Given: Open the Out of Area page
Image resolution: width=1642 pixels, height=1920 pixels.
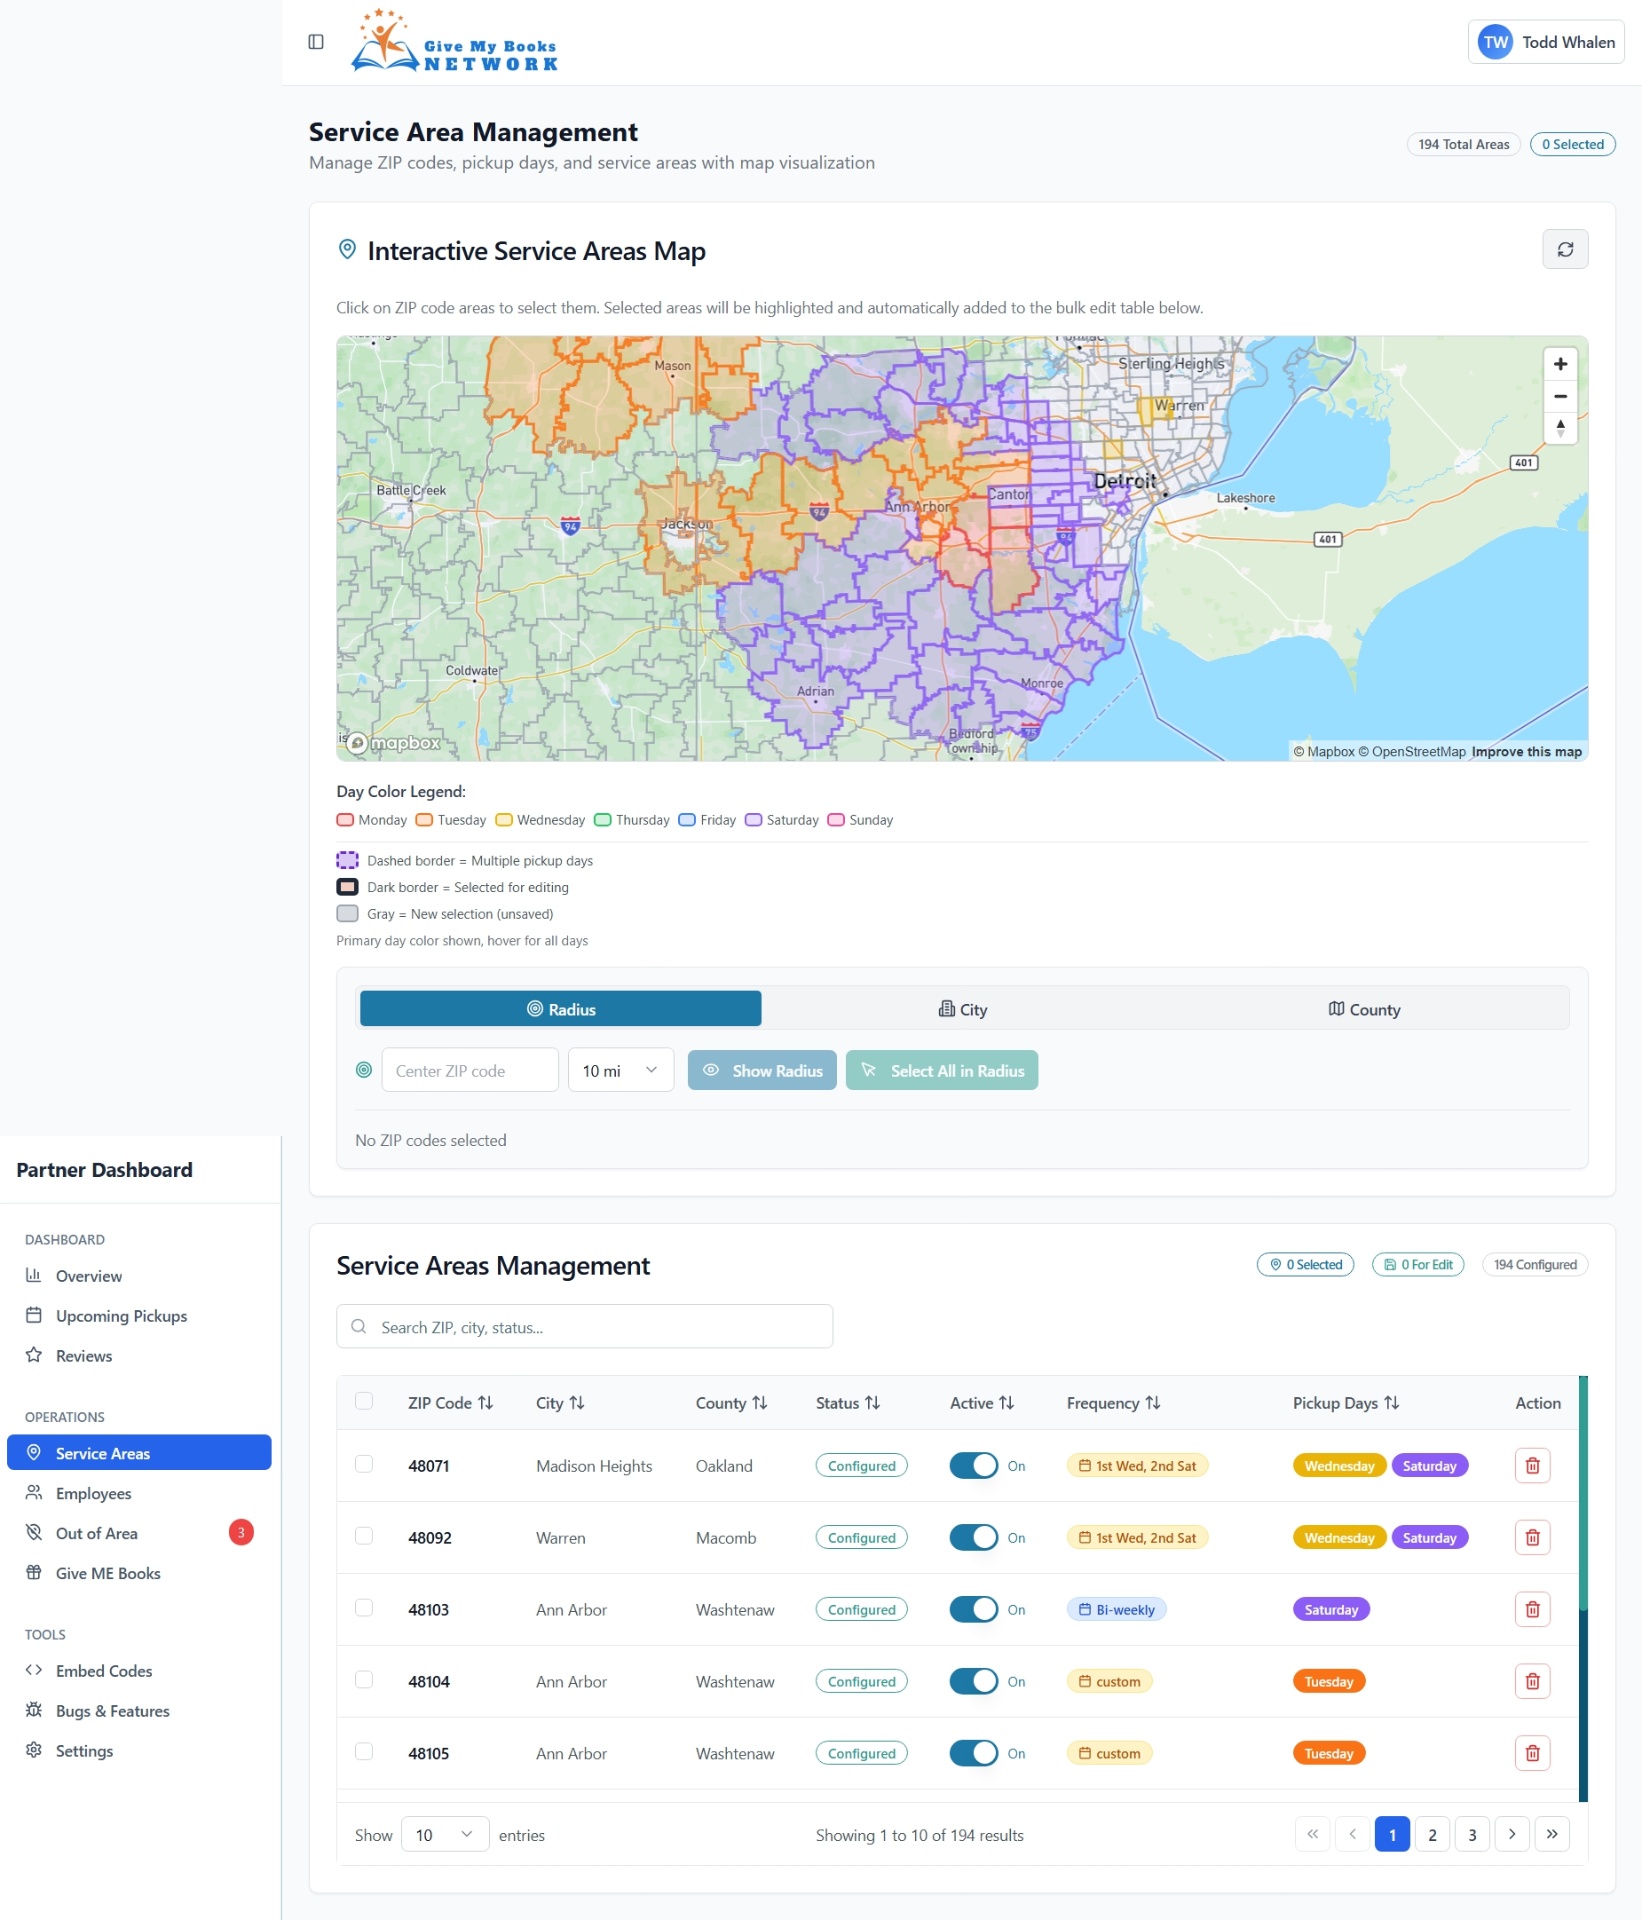Looking at the screenshot, I should [96, 1532].
